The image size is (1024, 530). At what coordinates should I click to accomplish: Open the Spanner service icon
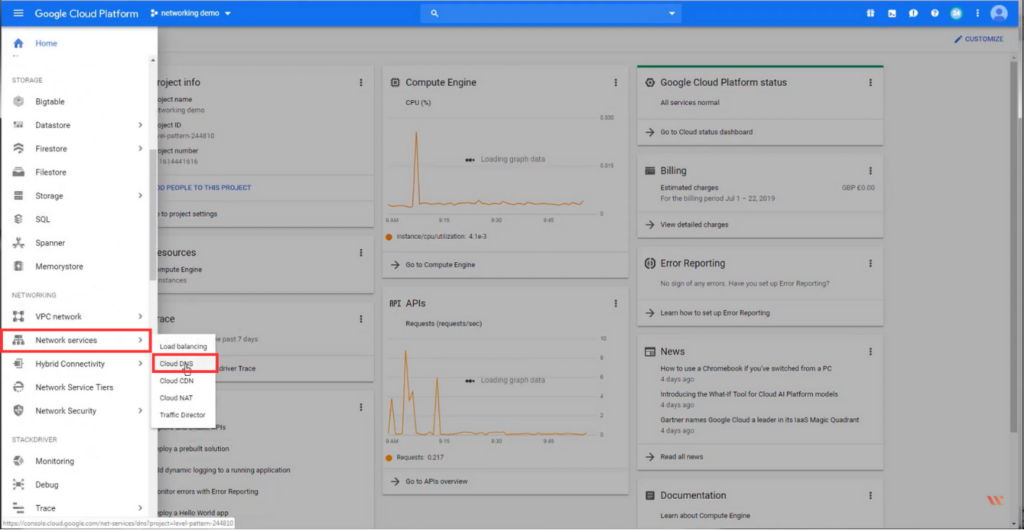pyautogui.click(x=19, y=243)
